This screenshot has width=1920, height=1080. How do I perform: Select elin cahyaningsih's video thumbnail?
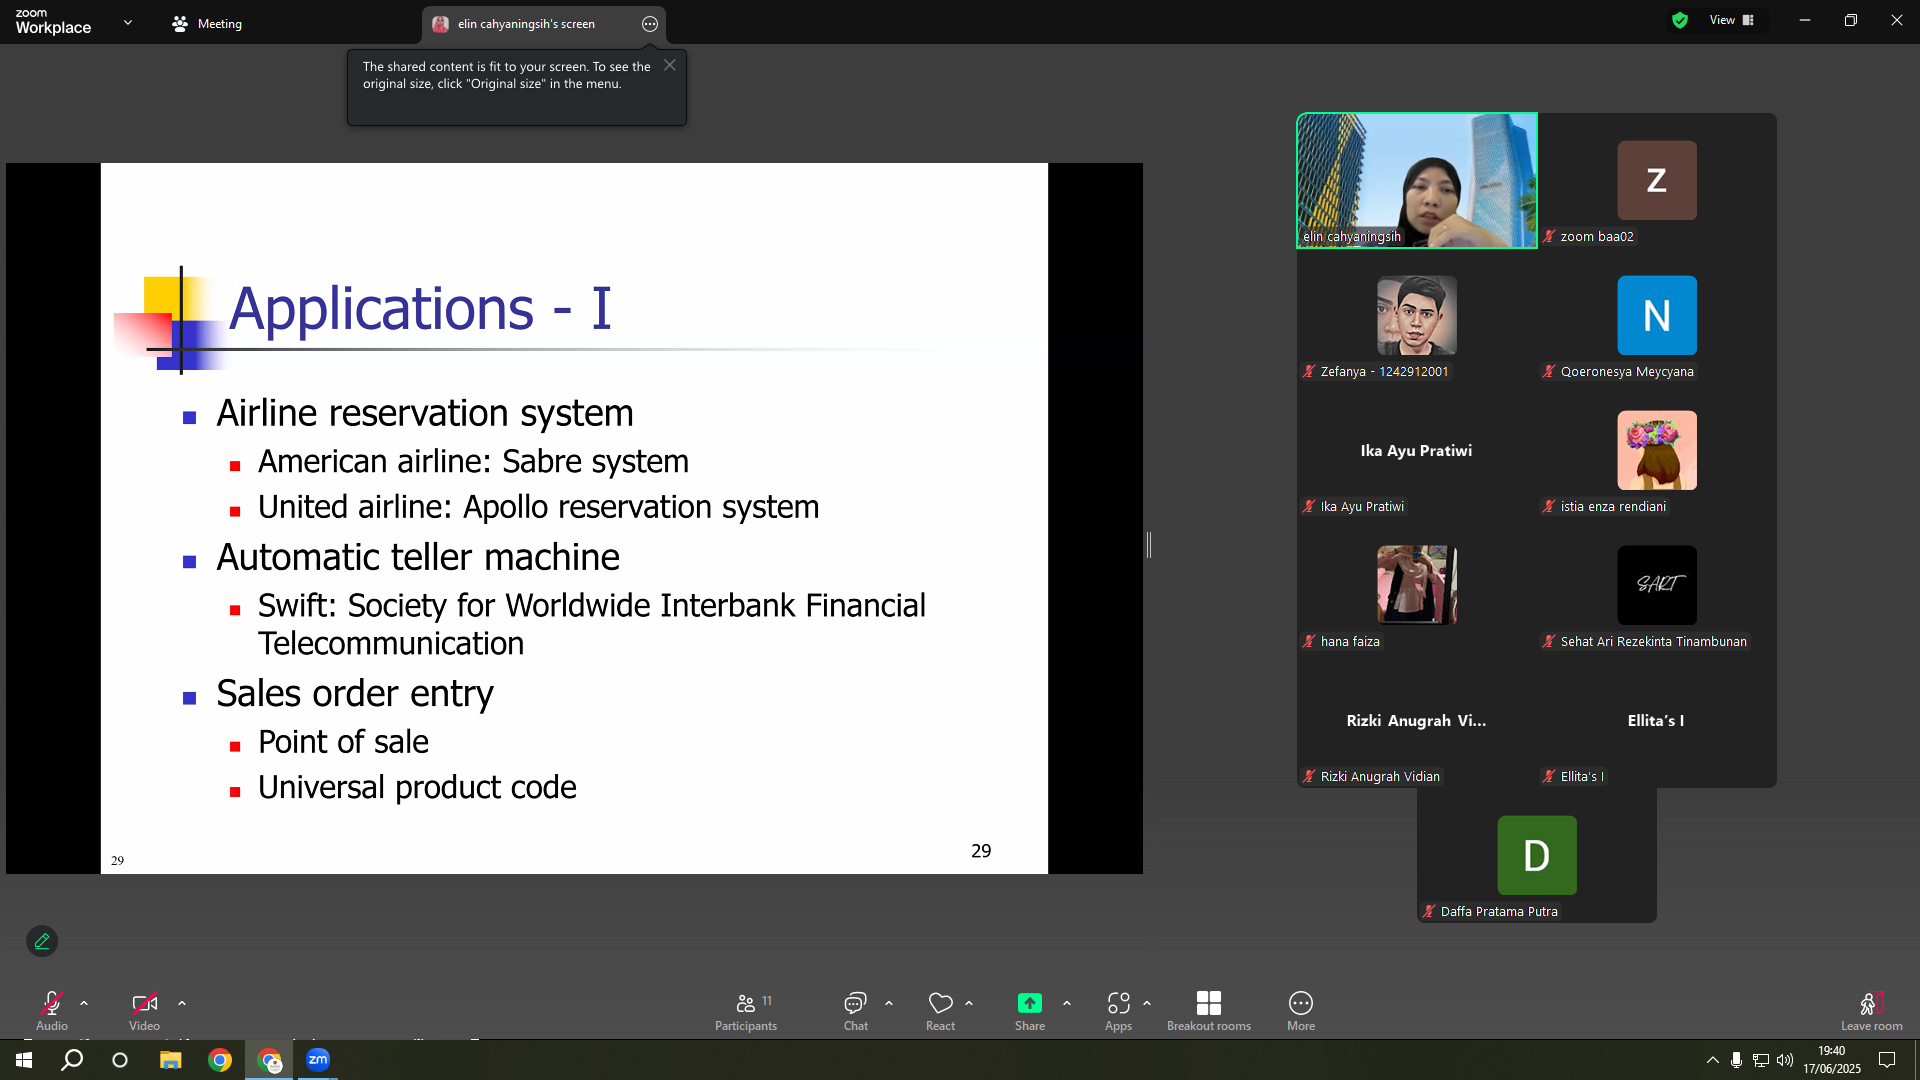(1417, 180)
